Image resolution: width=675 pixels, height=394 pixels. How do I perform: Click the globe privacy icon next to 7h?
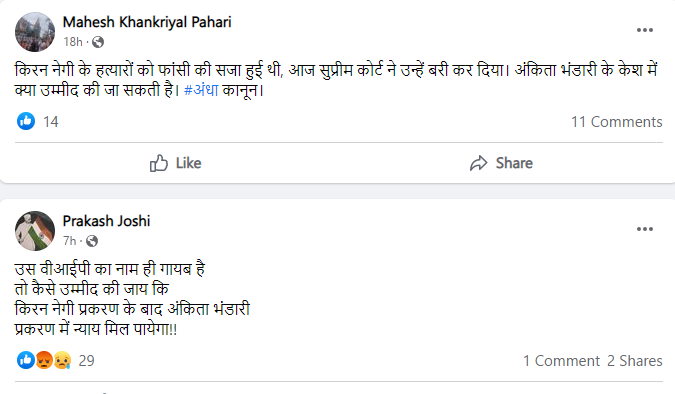pyautogui.click(x=92, y=241)
